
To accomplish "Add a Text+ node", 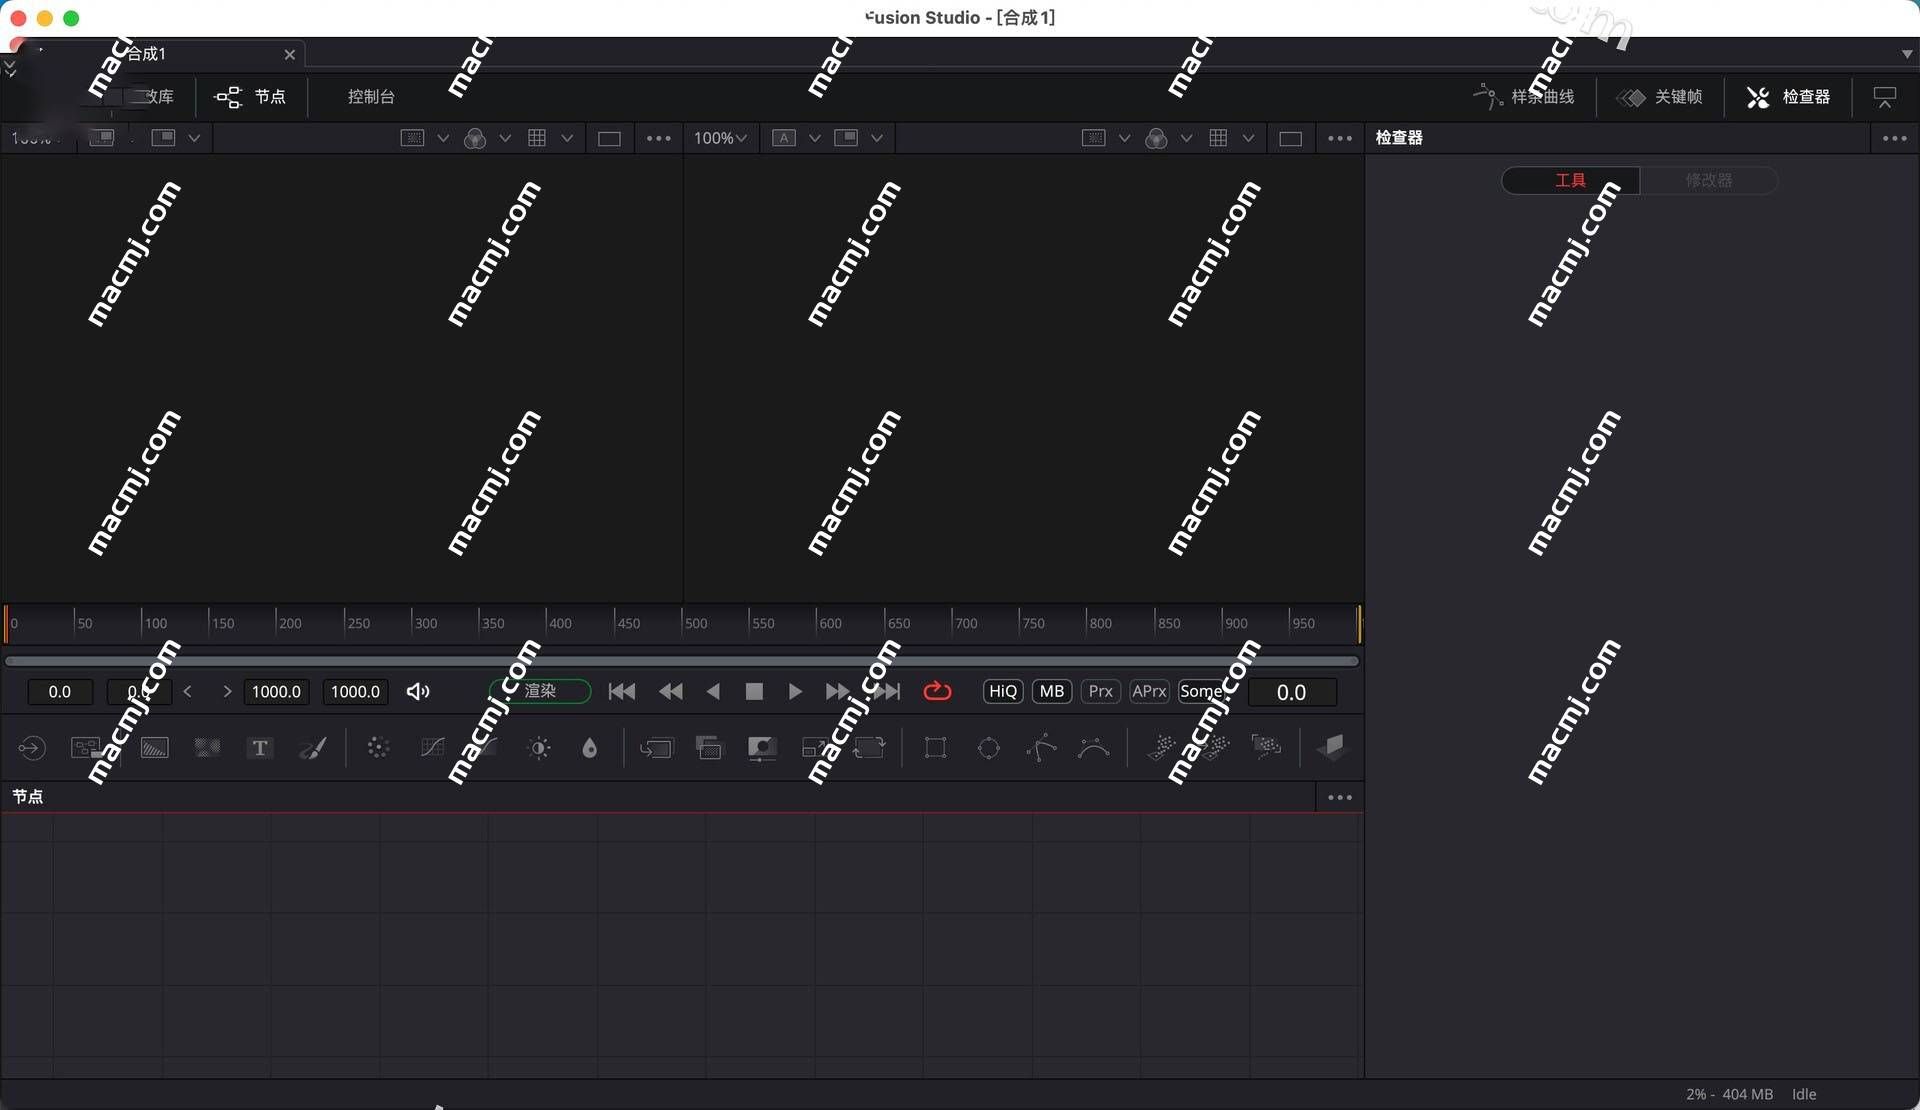I will coord(260,747).
